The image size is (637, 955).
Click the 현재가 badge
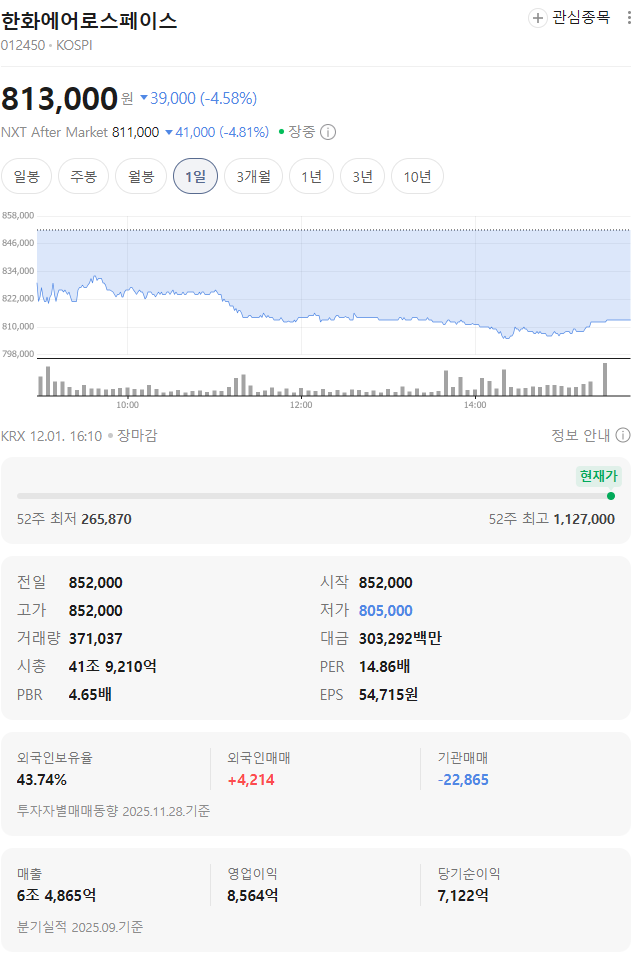point(599,476)
